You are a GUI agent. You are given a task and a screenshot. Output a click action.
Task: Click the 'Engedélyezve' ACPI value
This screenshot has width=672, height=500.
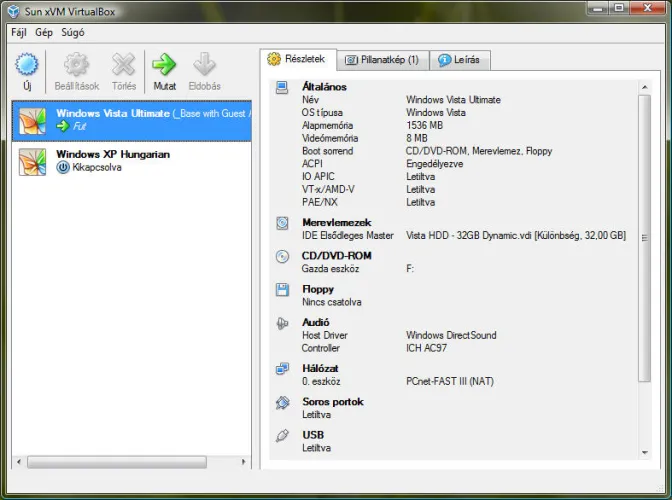[x=434, y=164]
